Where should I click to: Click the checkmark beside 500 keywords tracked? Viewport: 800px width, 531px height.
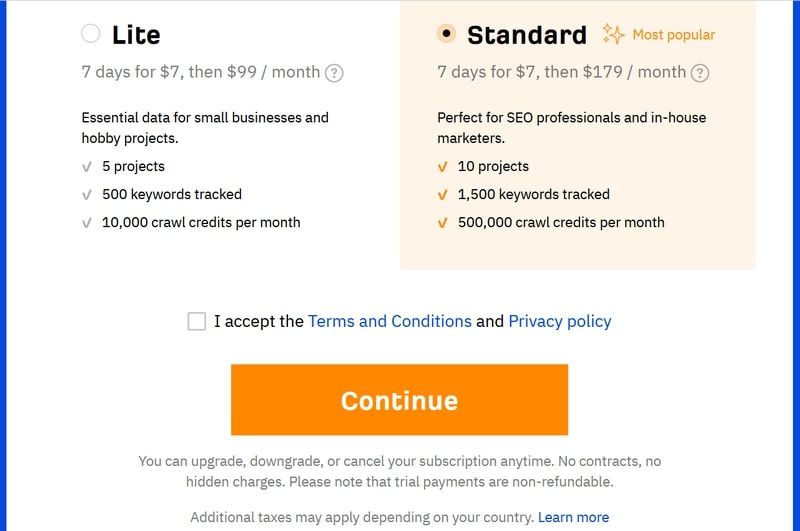click(x=87, y=195)
